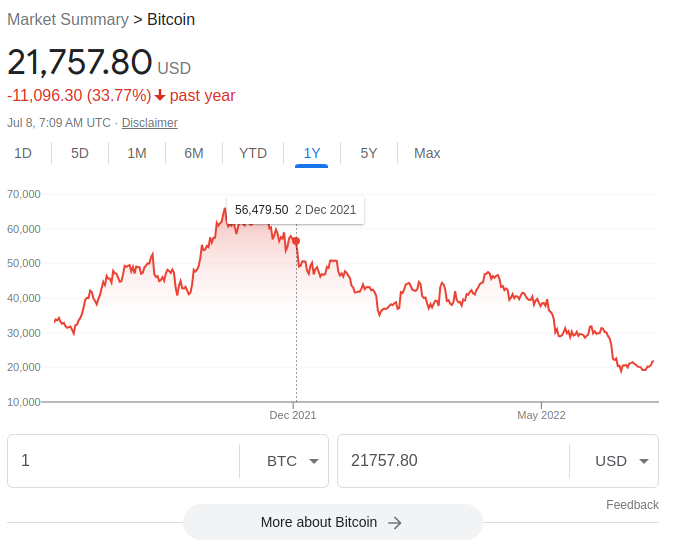686x549 pixels.
Task: Click the red down arrow icon
Action: click(160, 96)
